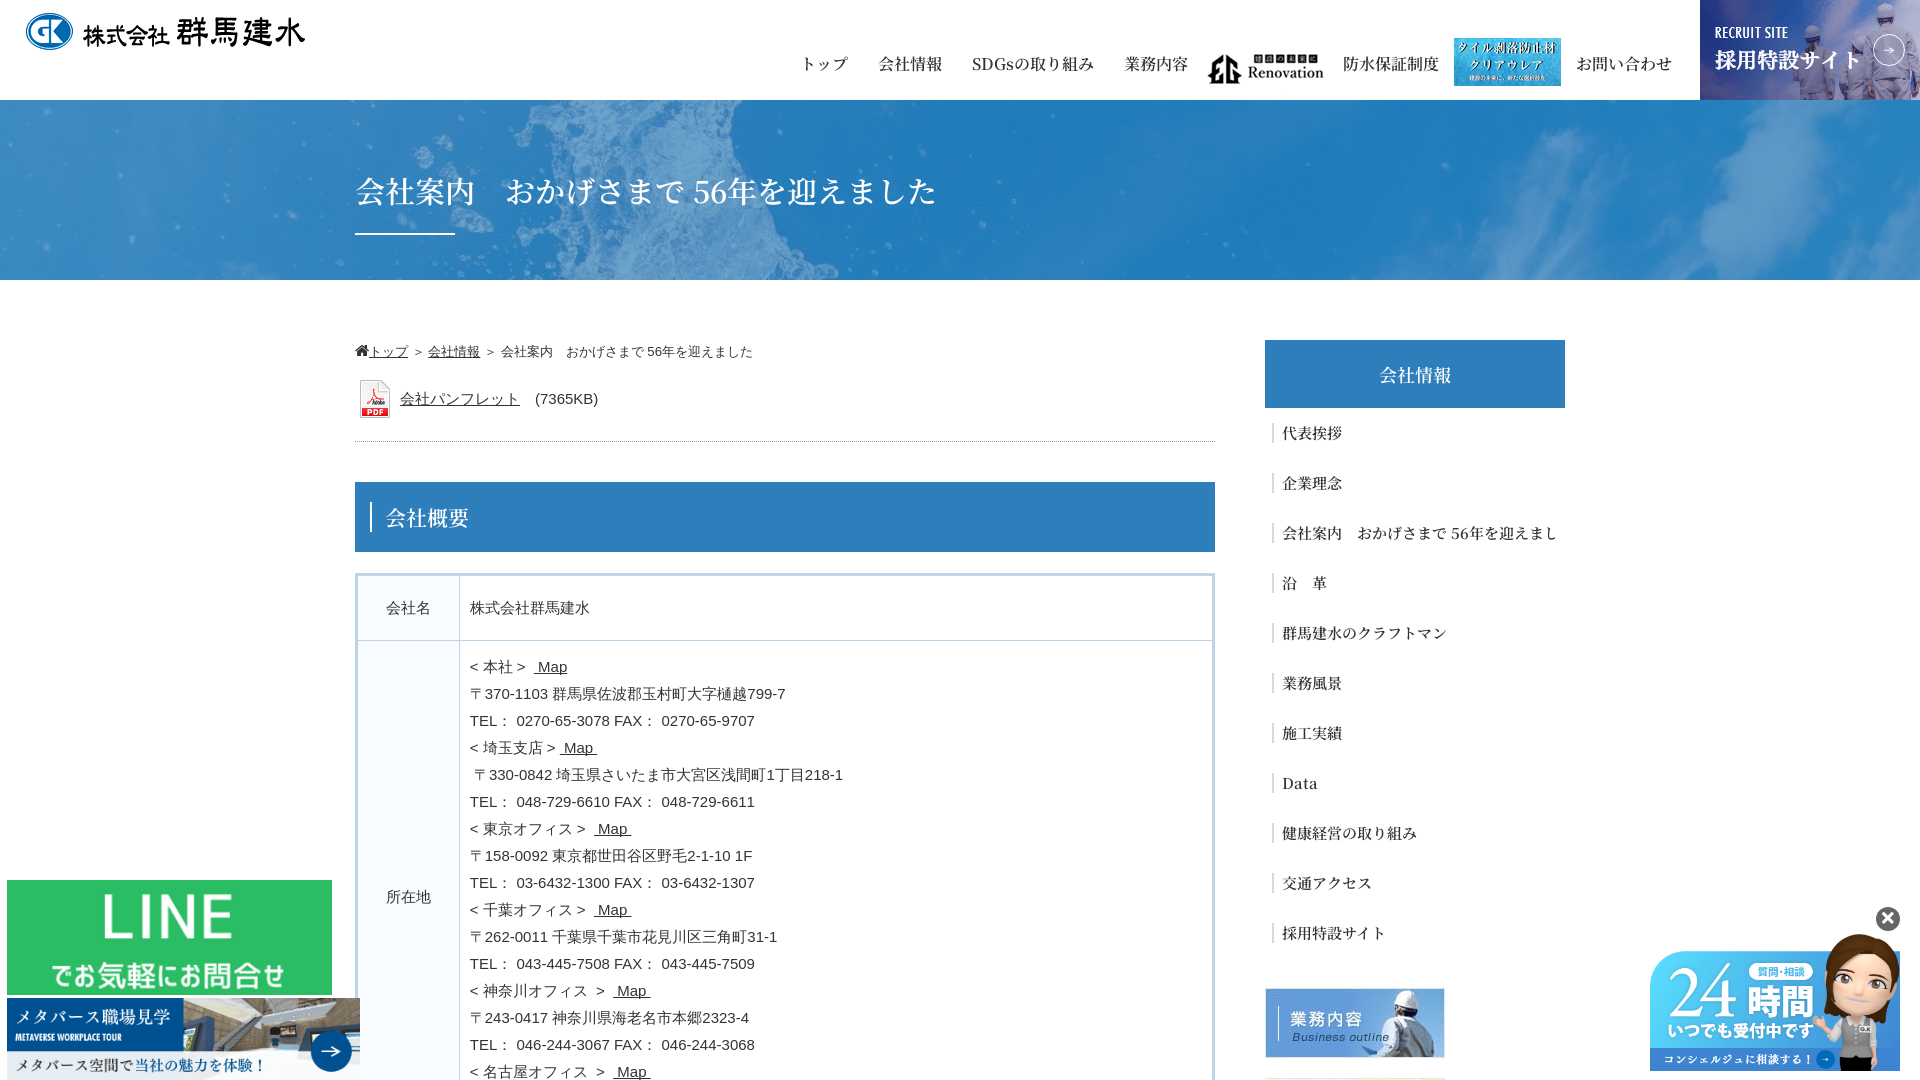This screenshot has height=1080, width=1920.
Task: Open 代表挨拶 in sidebar
Action: (x=1312, y=433)
